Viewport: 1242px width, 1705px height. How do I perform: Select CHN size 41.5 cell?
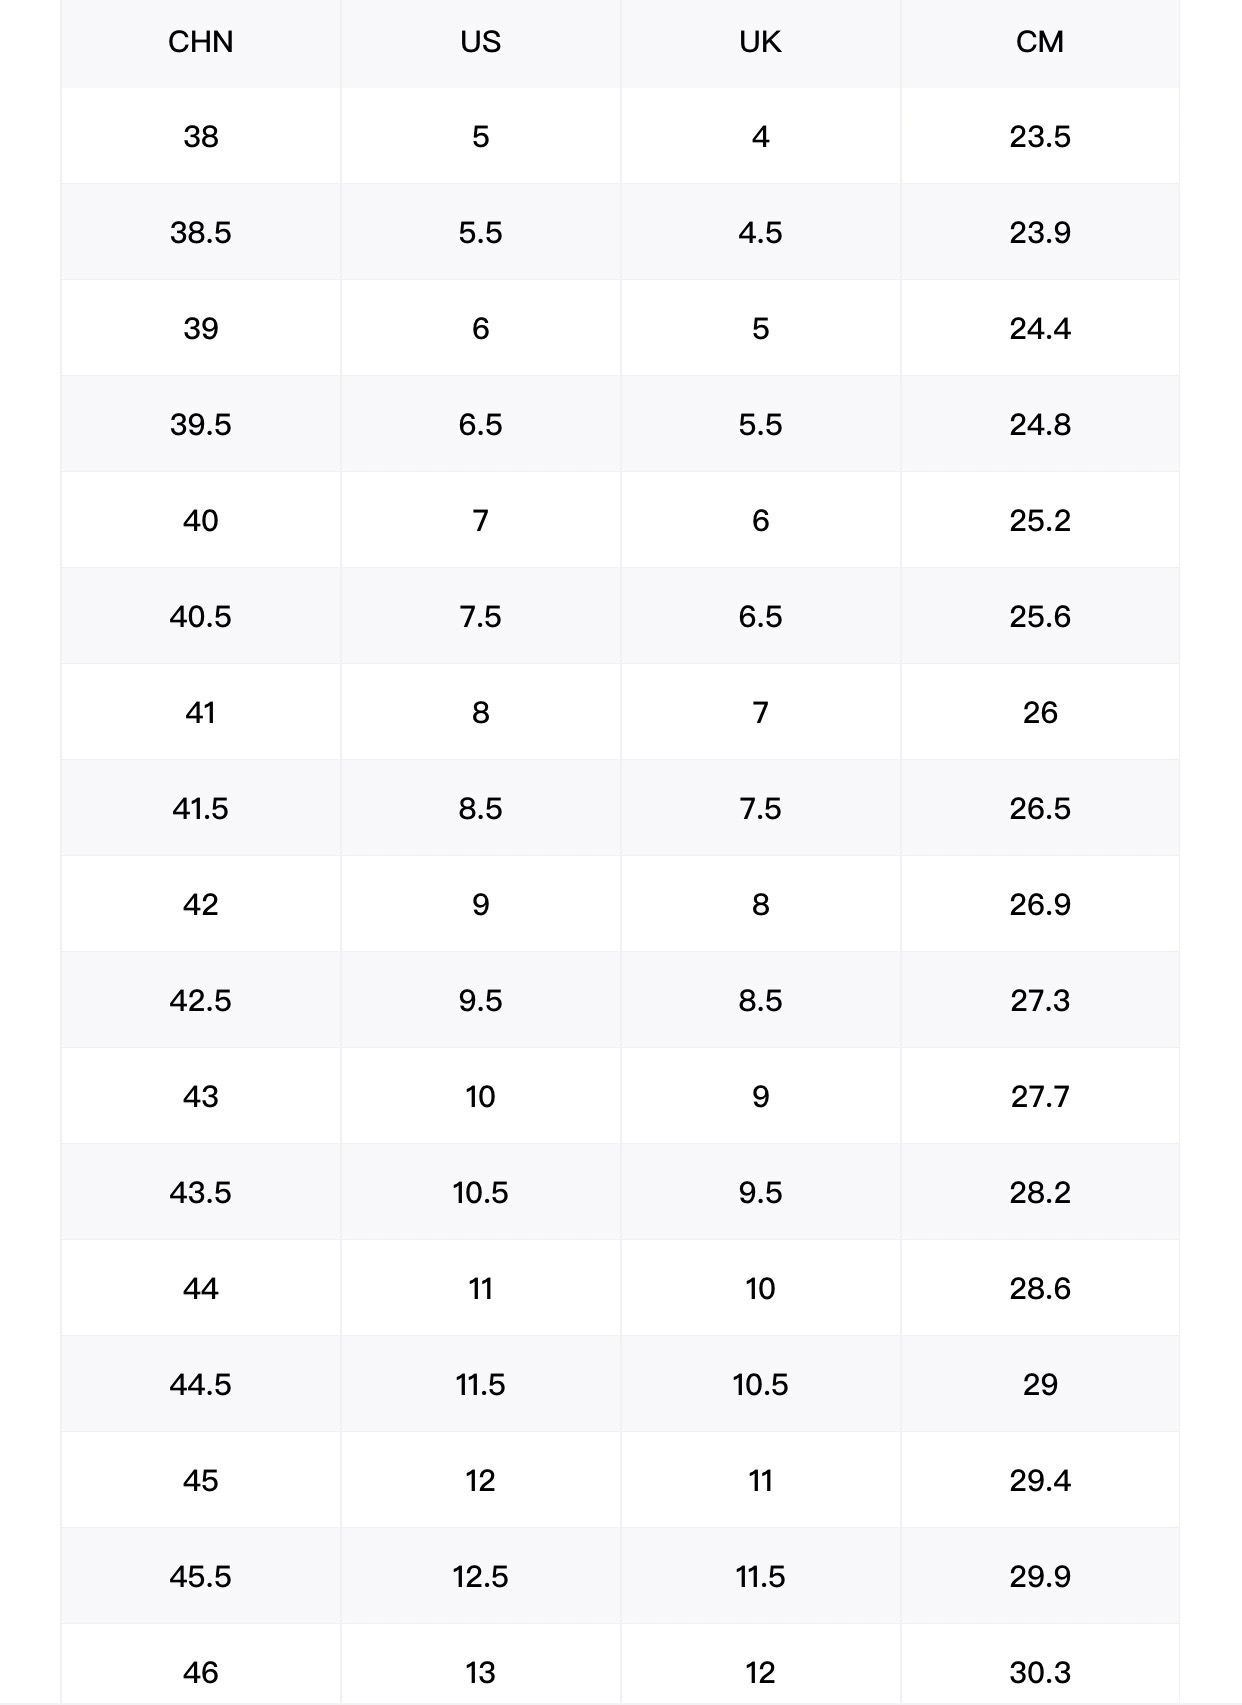click(x=200, y=808)
